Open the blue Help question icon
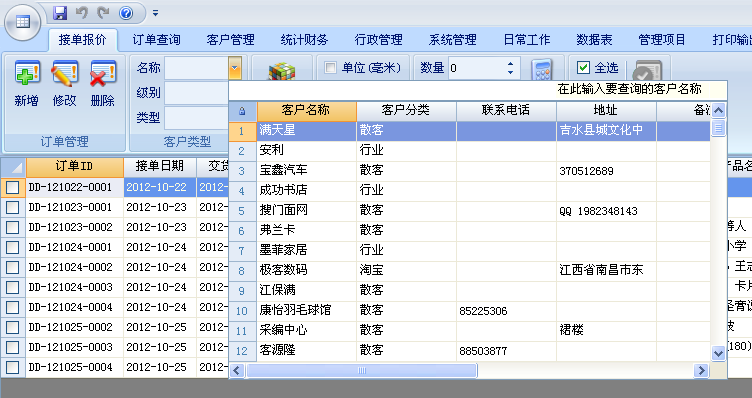The height and width of the screenshot is (398, 752). click(126, 13)
